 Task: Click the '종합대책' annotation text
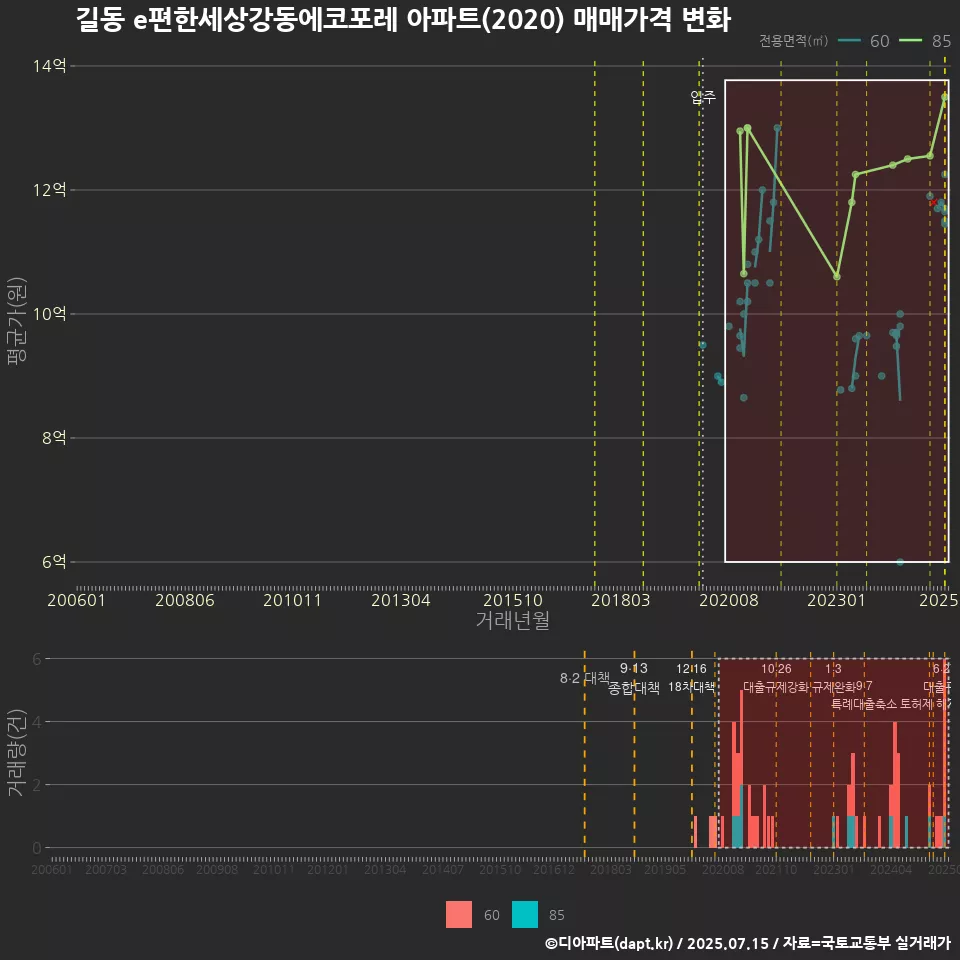634,688
